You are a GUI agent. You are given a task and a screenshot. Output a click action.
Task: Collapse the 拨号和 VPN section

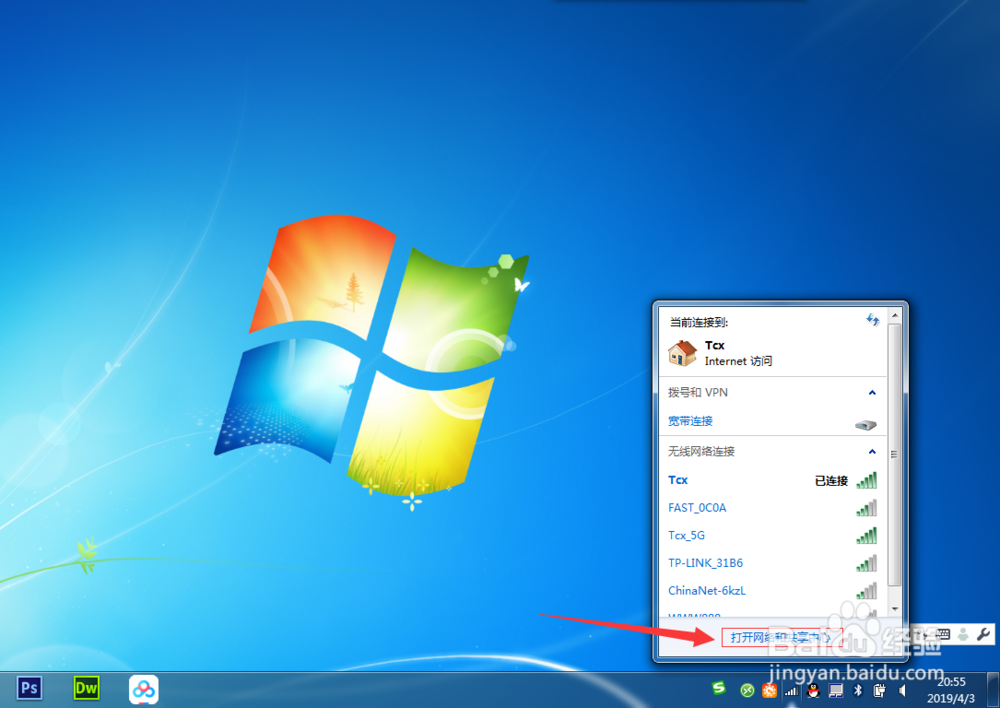872,393
